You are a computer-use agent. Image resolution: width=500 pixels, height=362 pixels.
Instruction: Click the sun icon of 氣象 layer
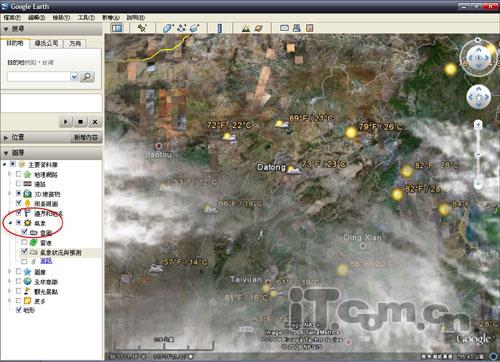tap(28, 223)
